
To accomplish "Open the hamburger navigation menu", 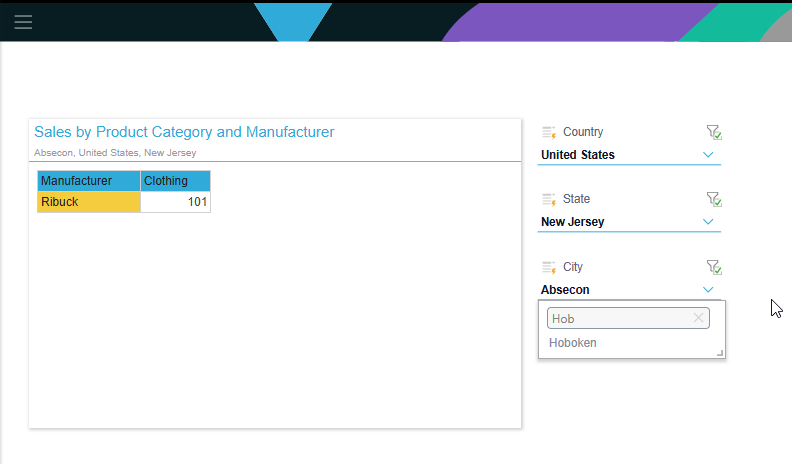I will [x=23, y=22].
